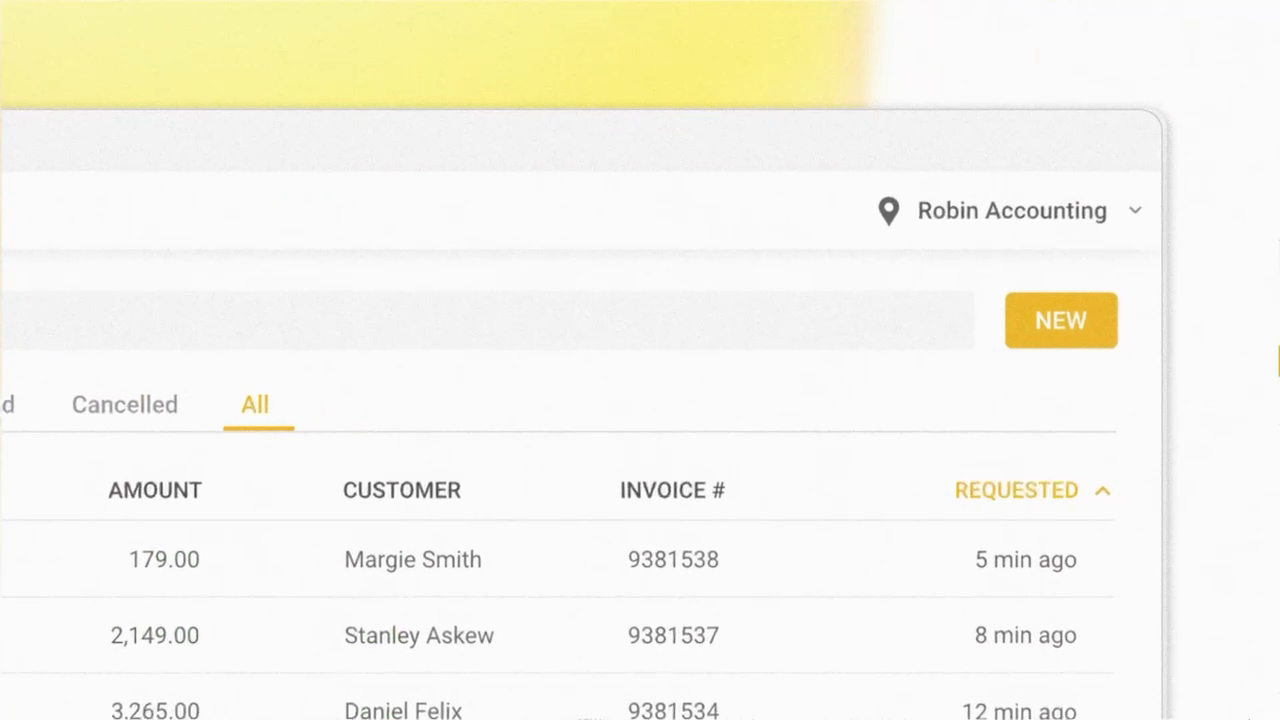1280x720 pixels.
Task: Select the amount 3,265.00
Action: click(155, 710)
